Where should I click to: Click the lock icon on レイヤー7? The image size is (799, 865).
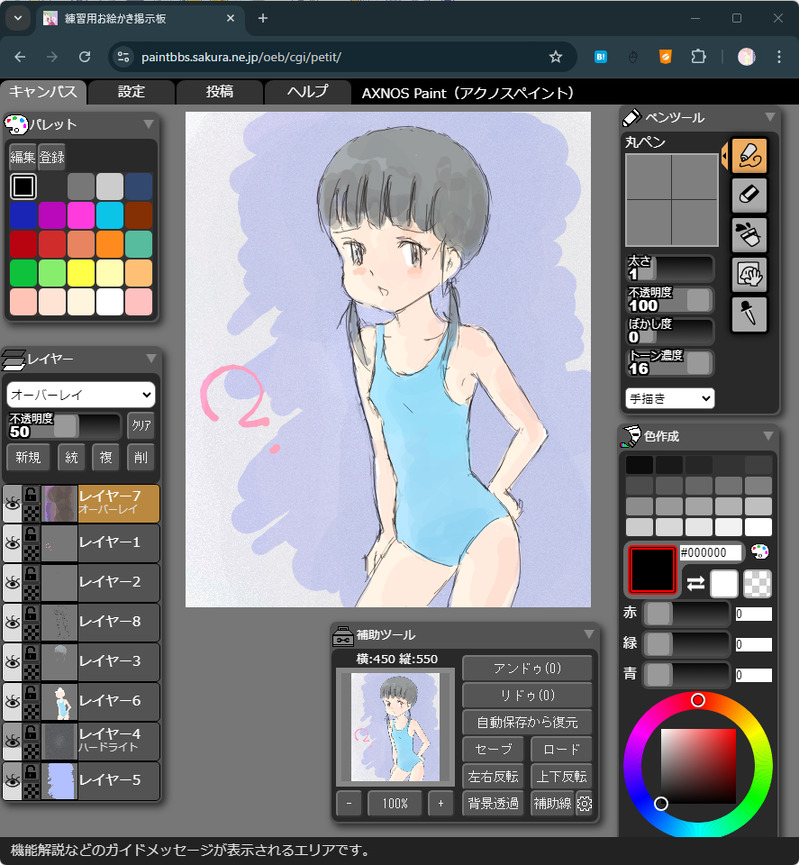(31, 494)
